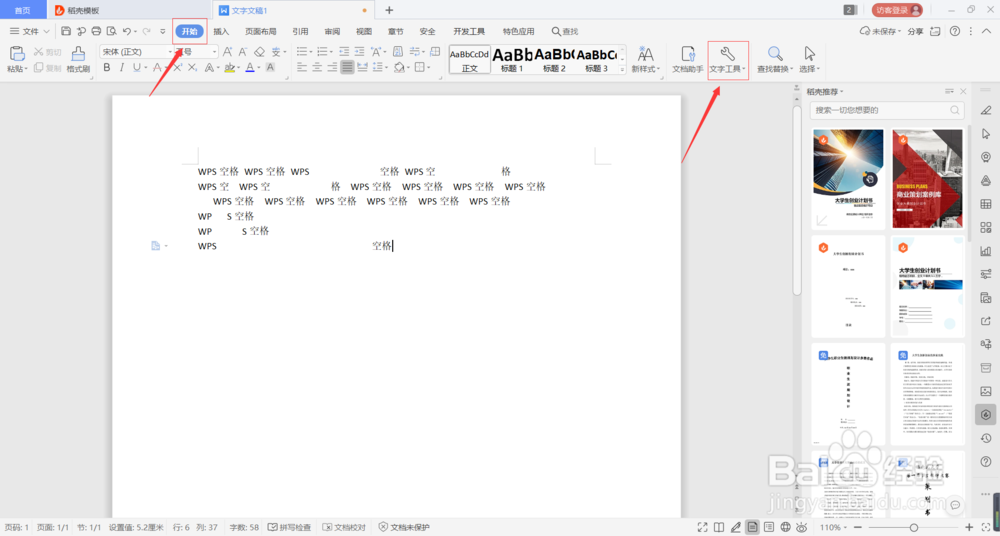Screen dimensions: 1000x536
Task: Open the Document Assistant (文档助手) tool
Action: click(x=688, y=59)
